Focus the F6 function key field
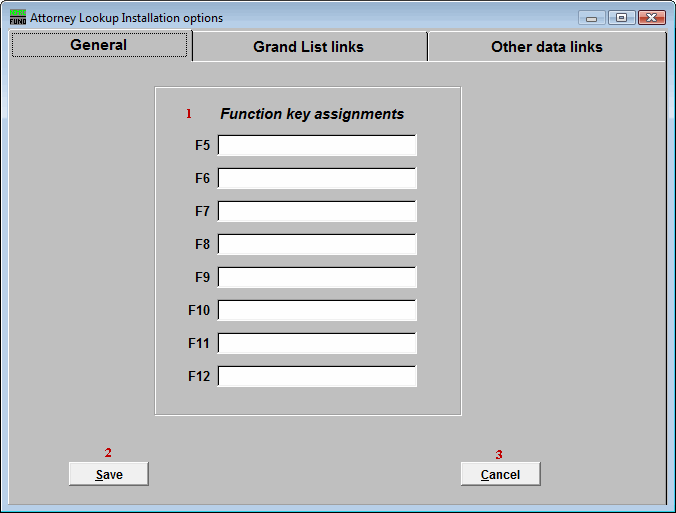676x513 pixels. (316, 179)
